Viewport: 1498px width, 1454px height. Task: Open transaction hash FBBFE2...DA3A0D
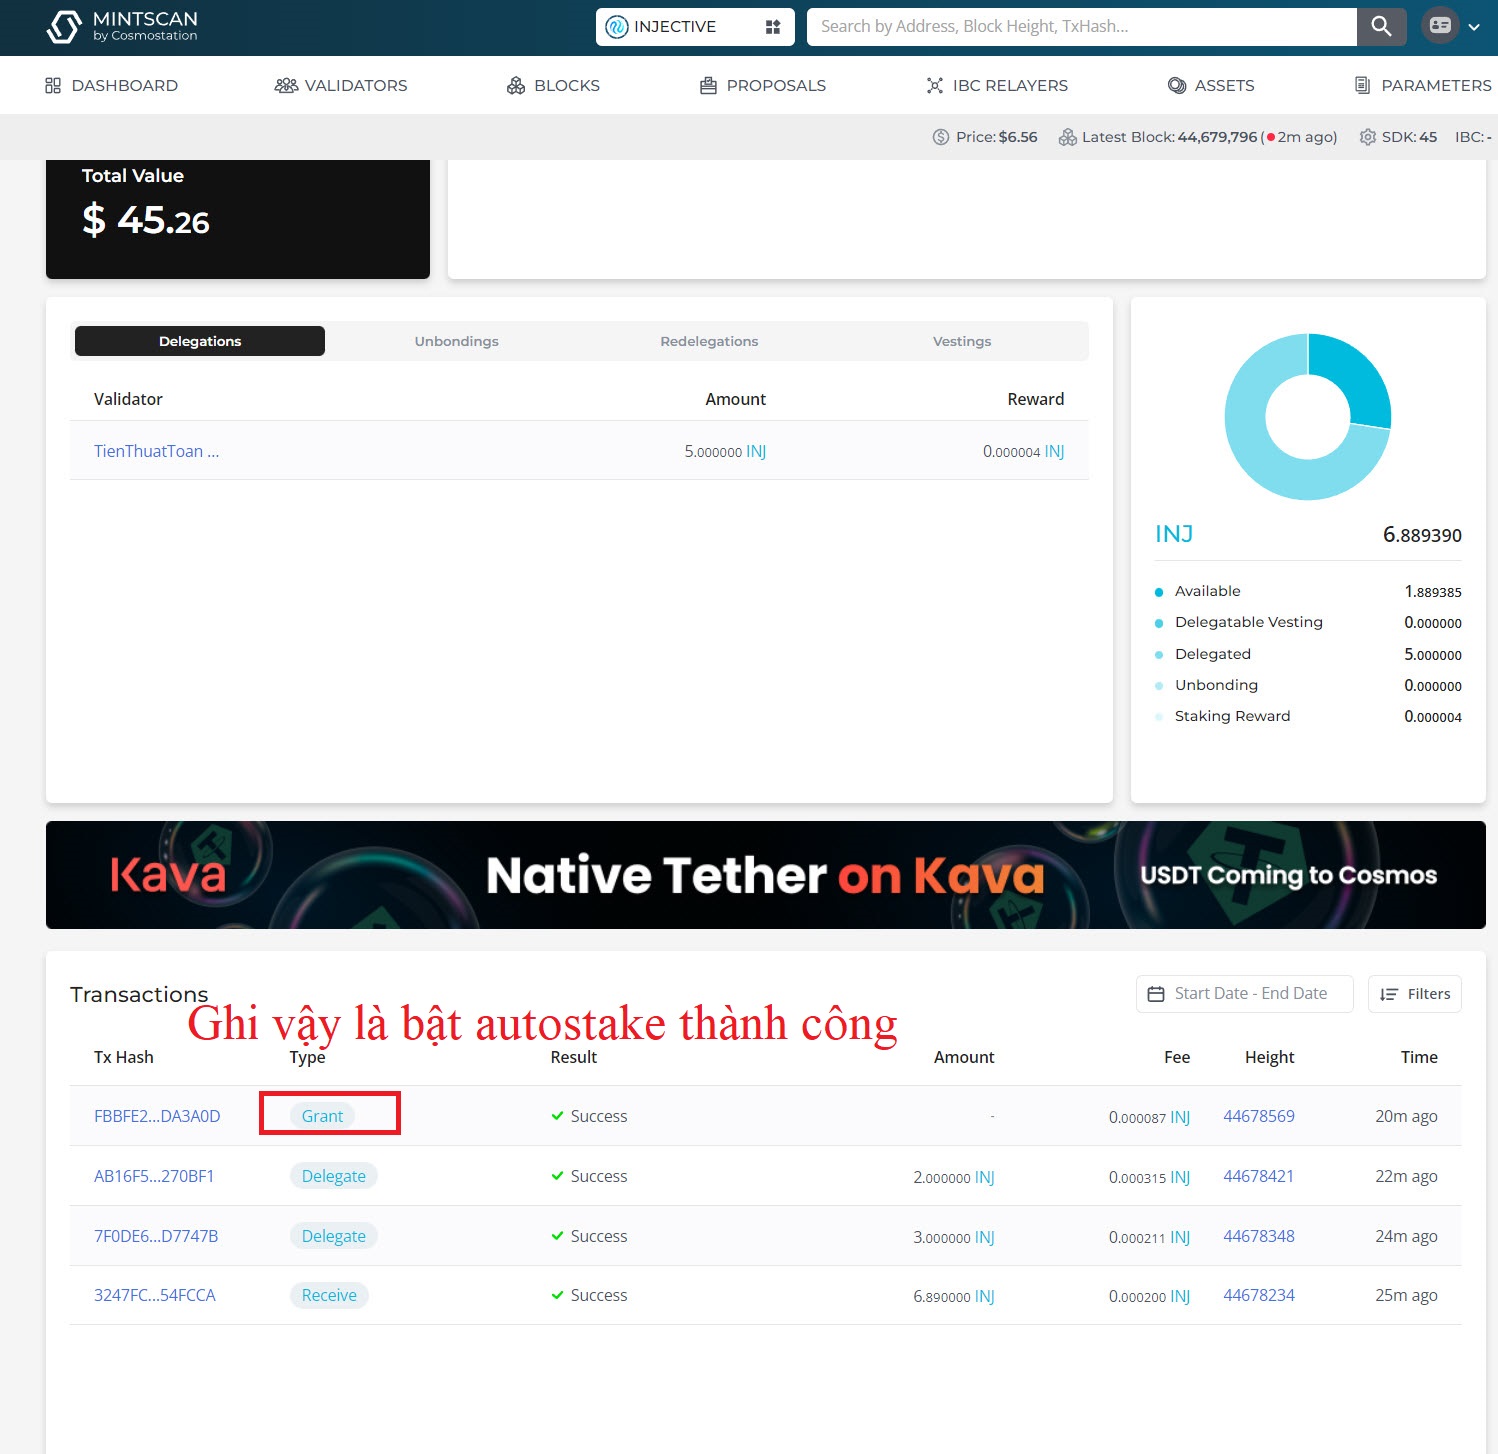(x=157, y=1116)
